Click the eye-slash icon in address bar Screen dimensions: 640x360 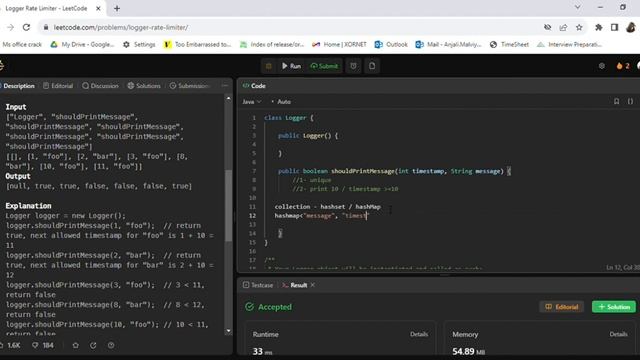(548, 27)
